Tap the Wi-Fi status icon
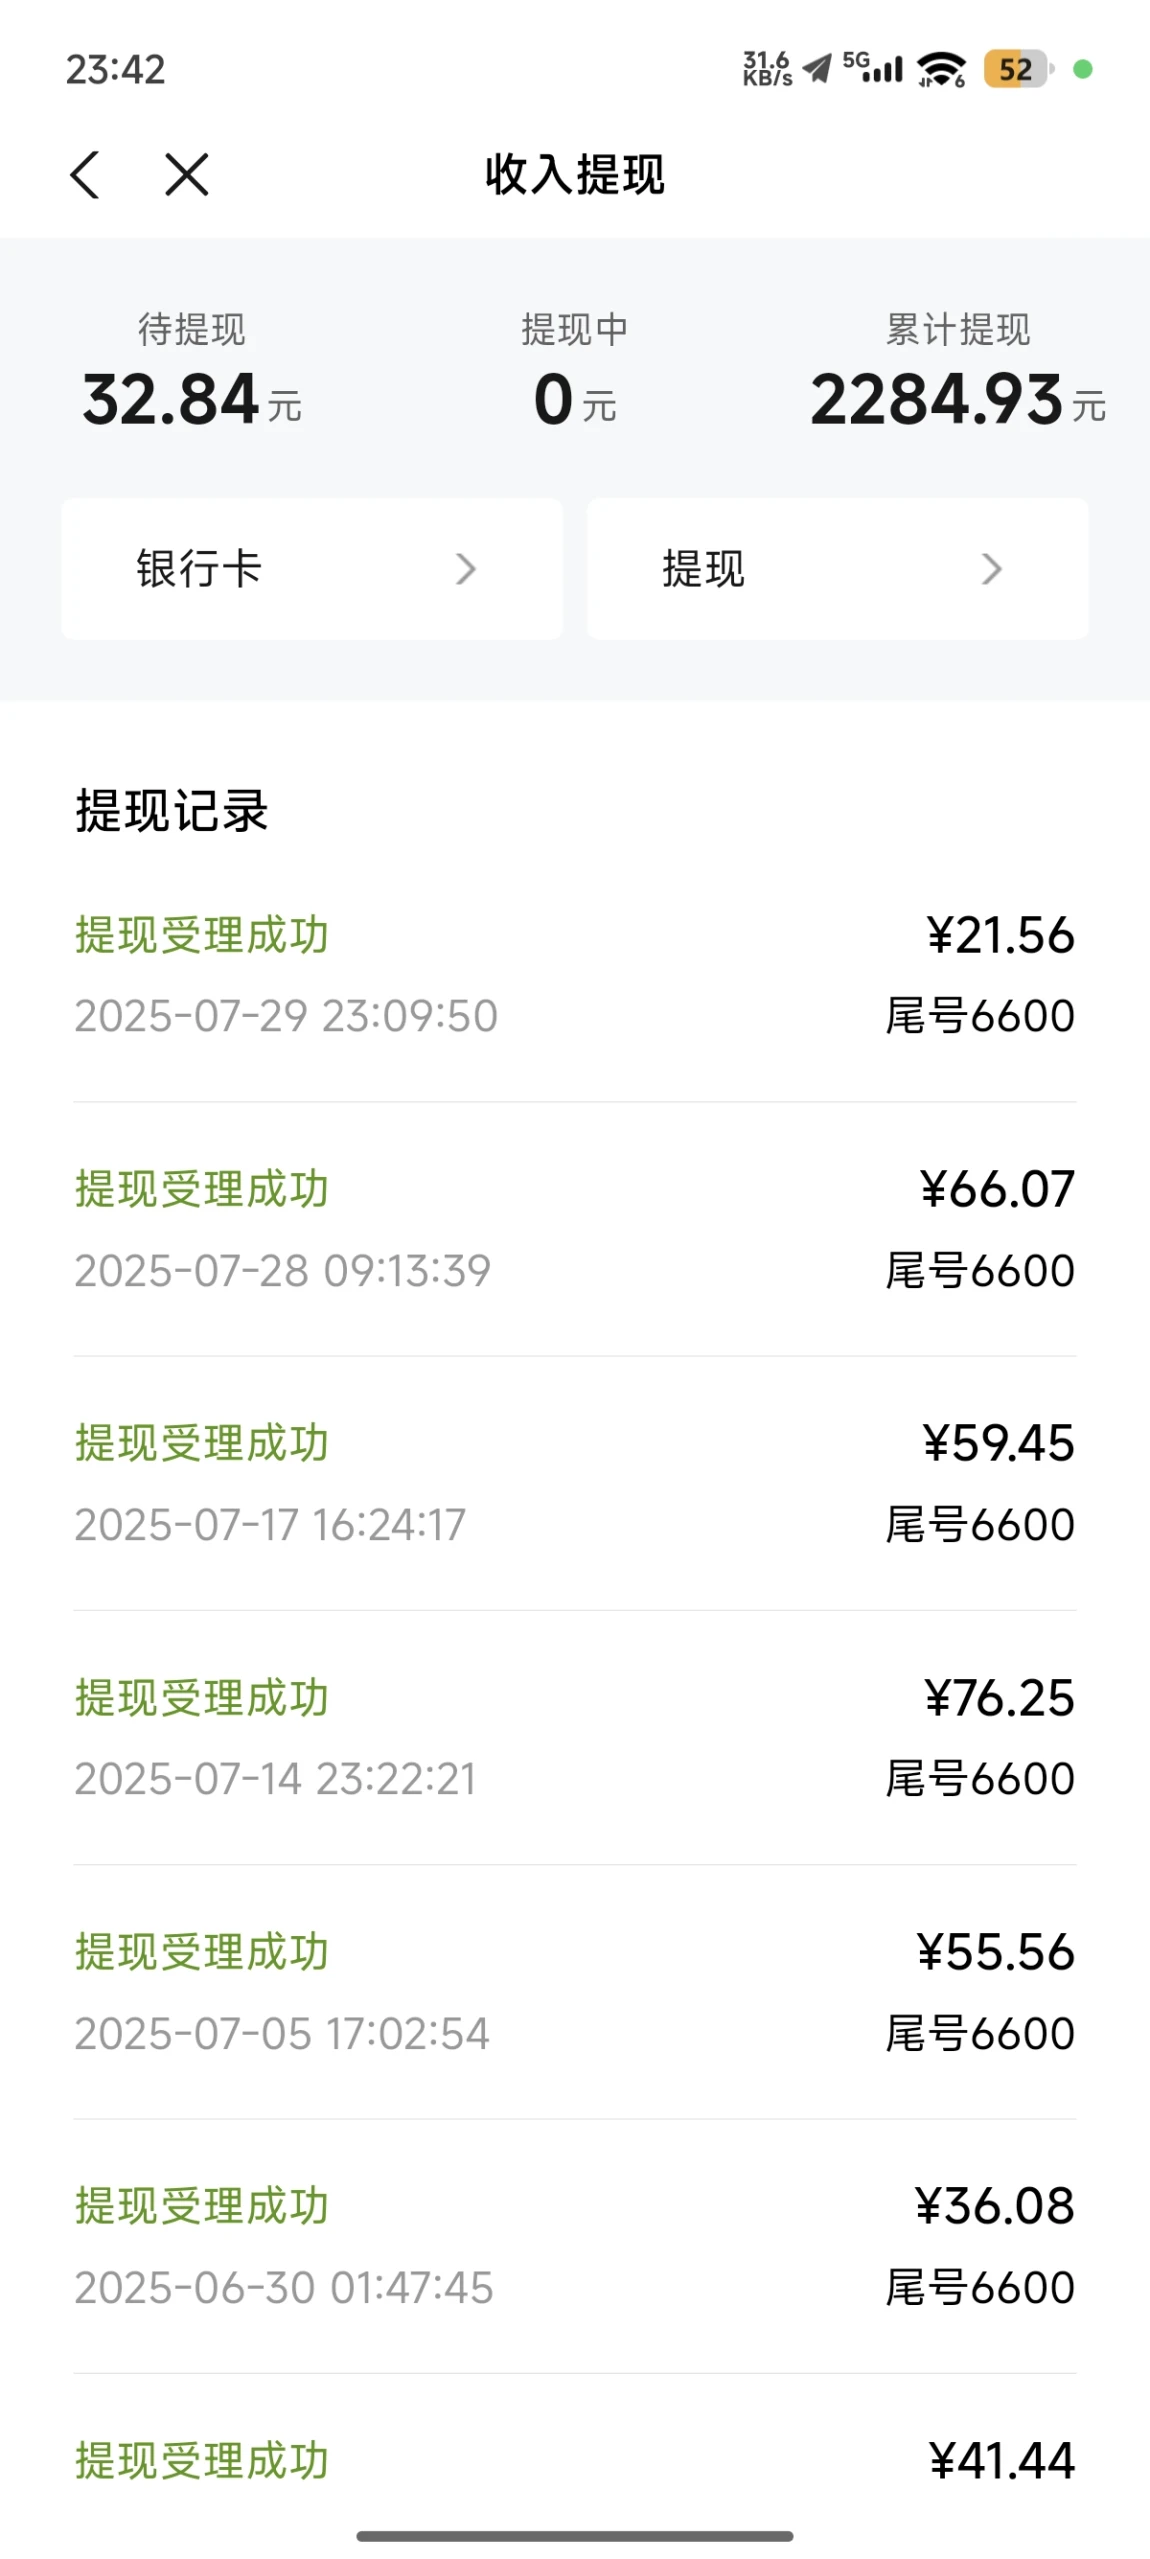The image size is (1150, 2559). (x=942, y=69)
